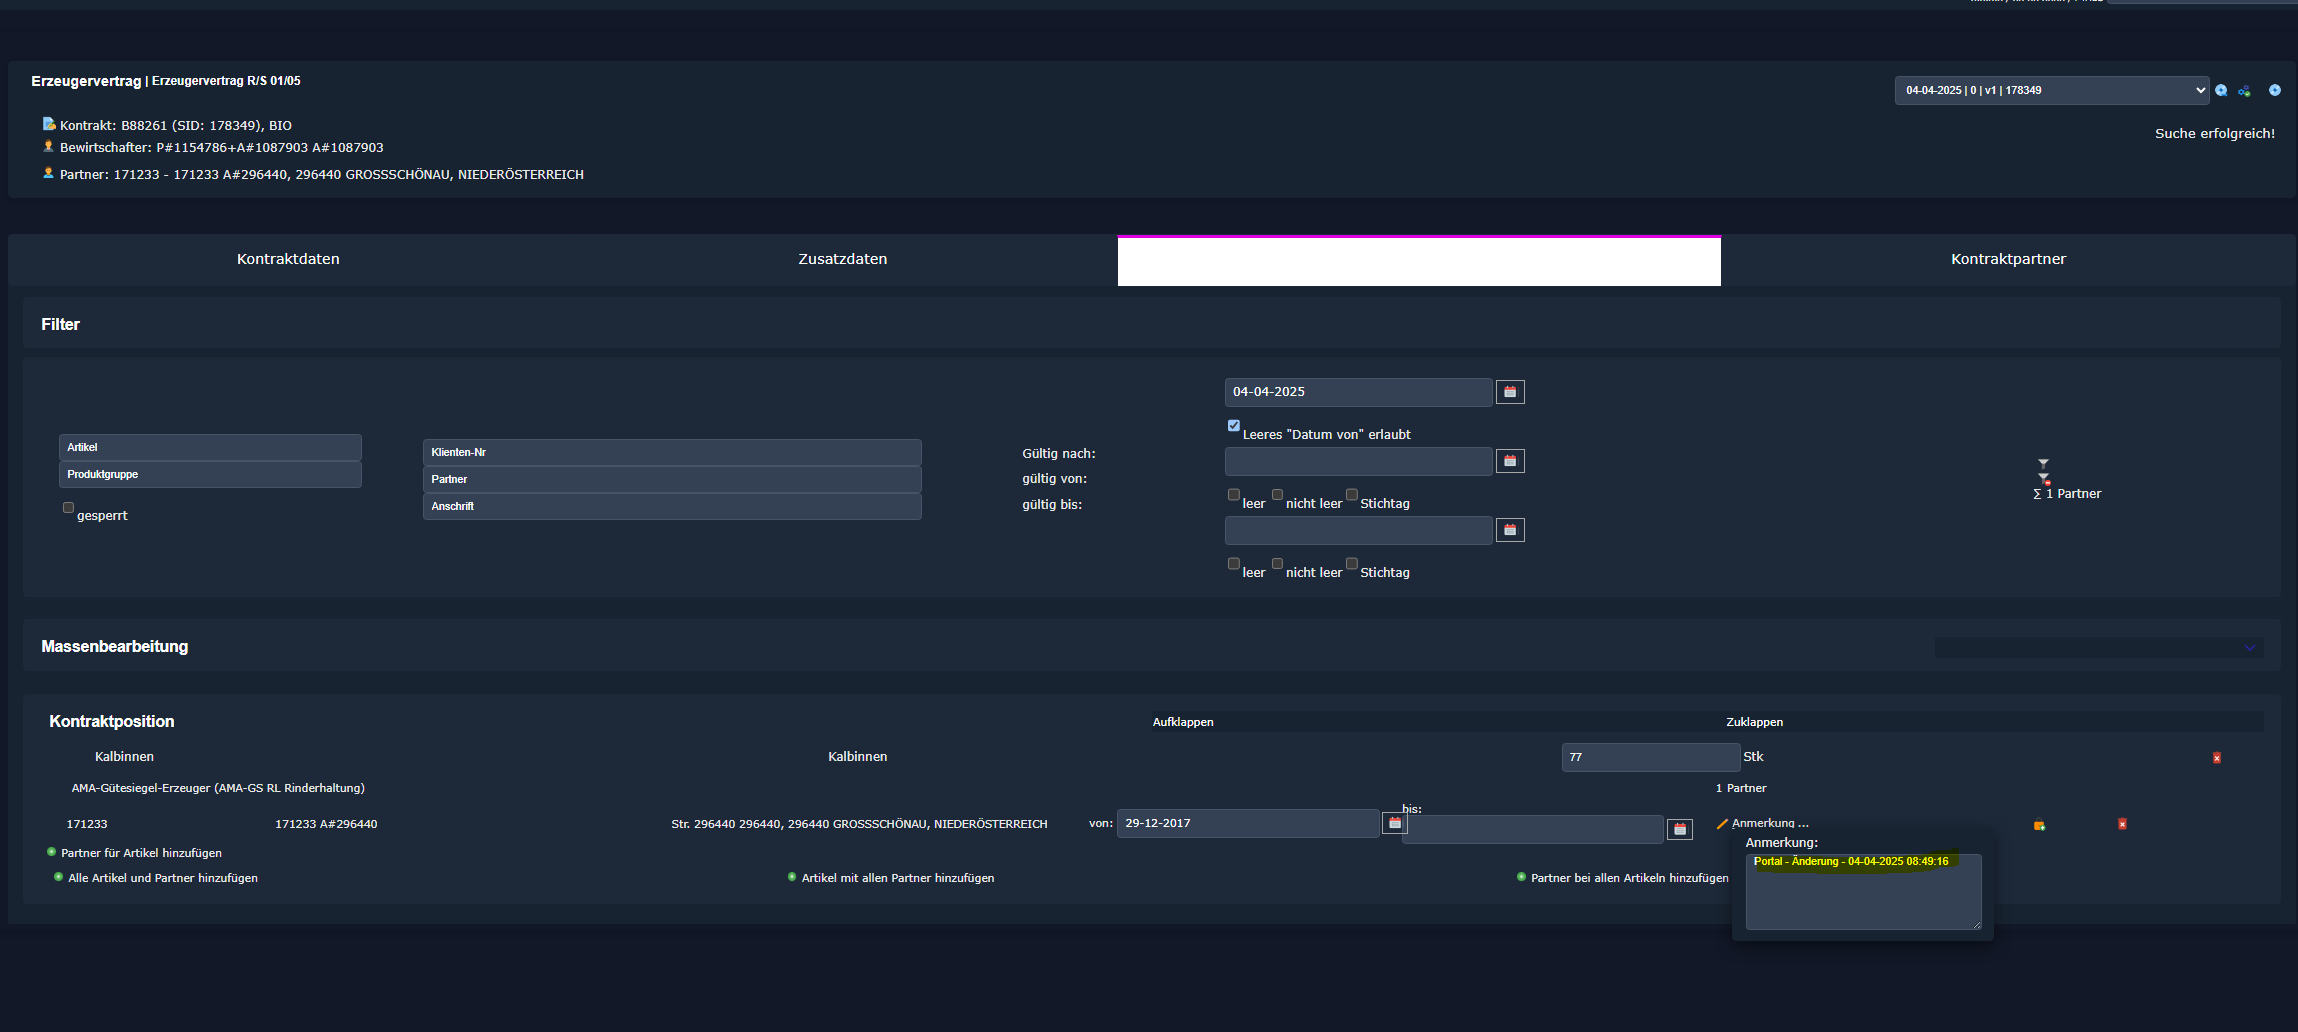The image size is (2298, 1032).
Task: Switch to the Kontraktdaten tab
Action: pyautogui.click(x=288, y=259)
